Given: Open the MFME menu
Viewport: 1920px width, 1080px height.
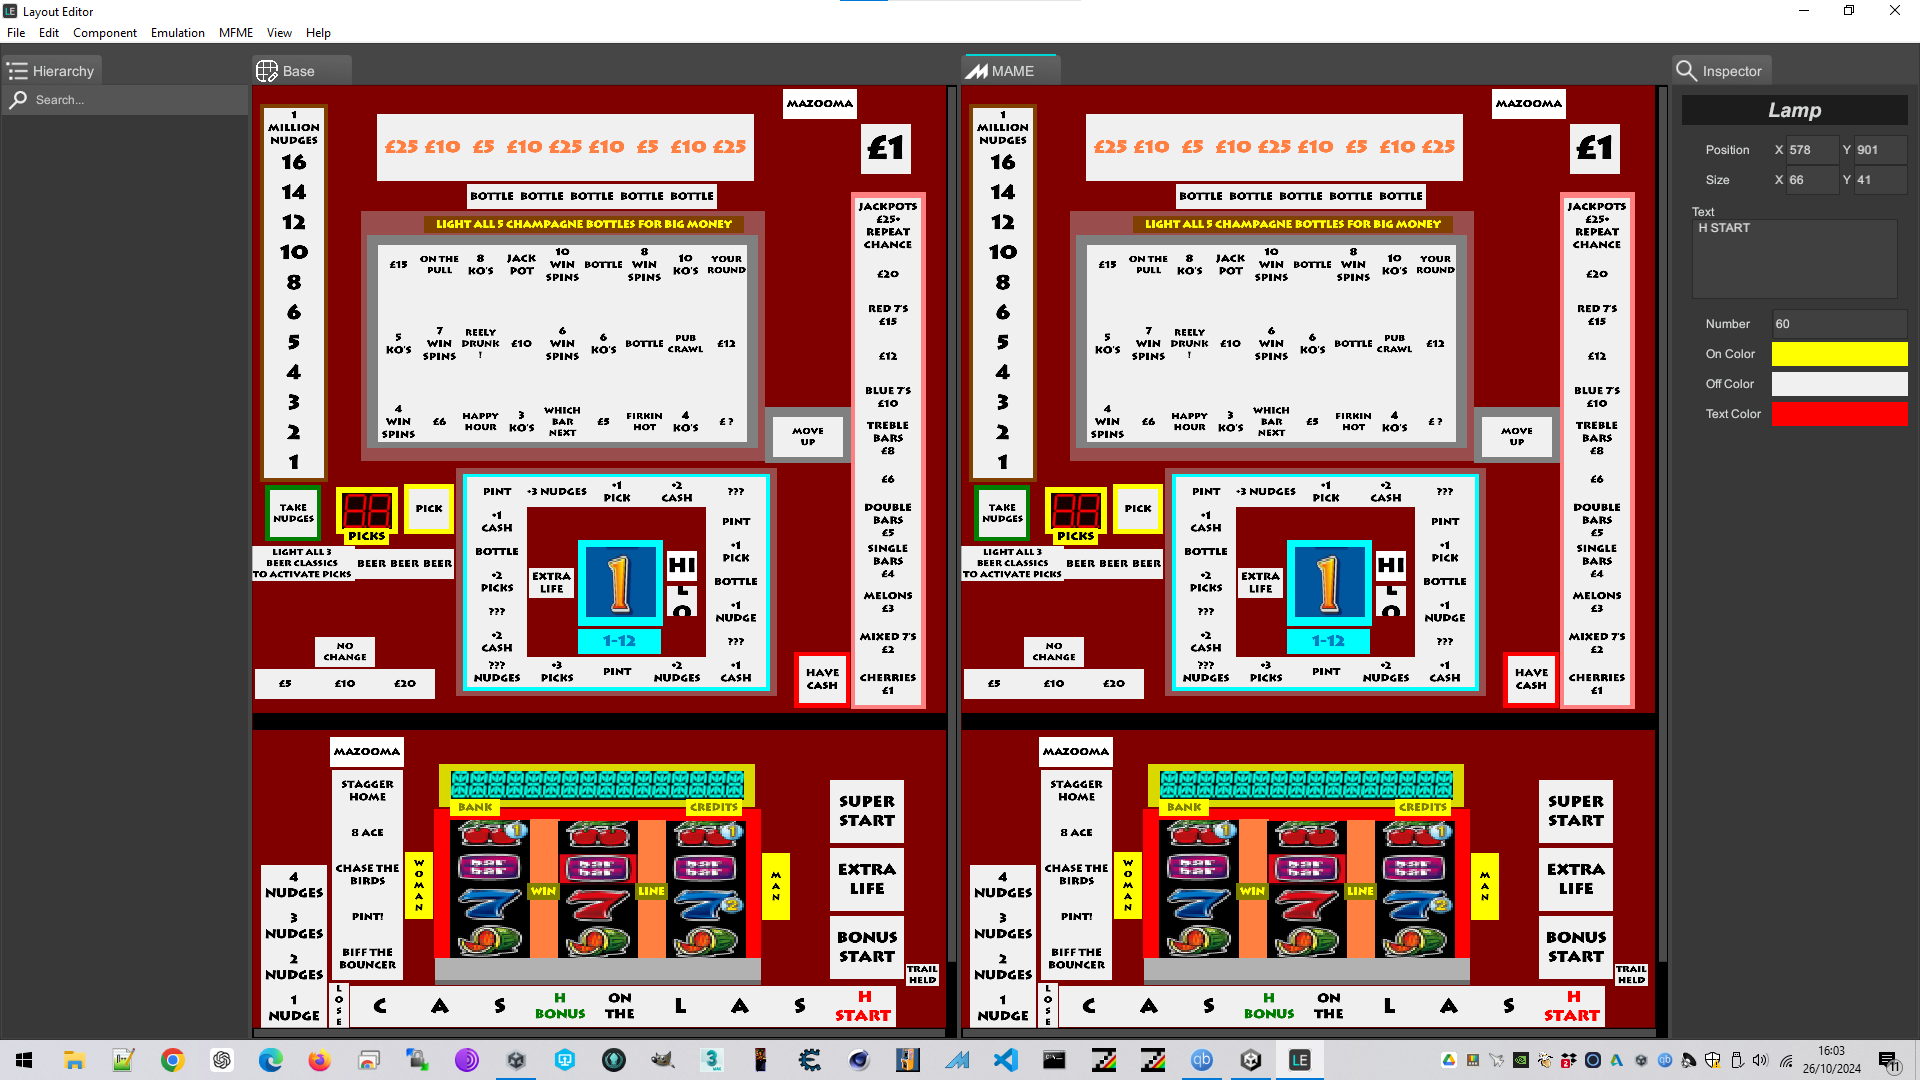Looking at the screenshot, I should [x=236, y=33].
